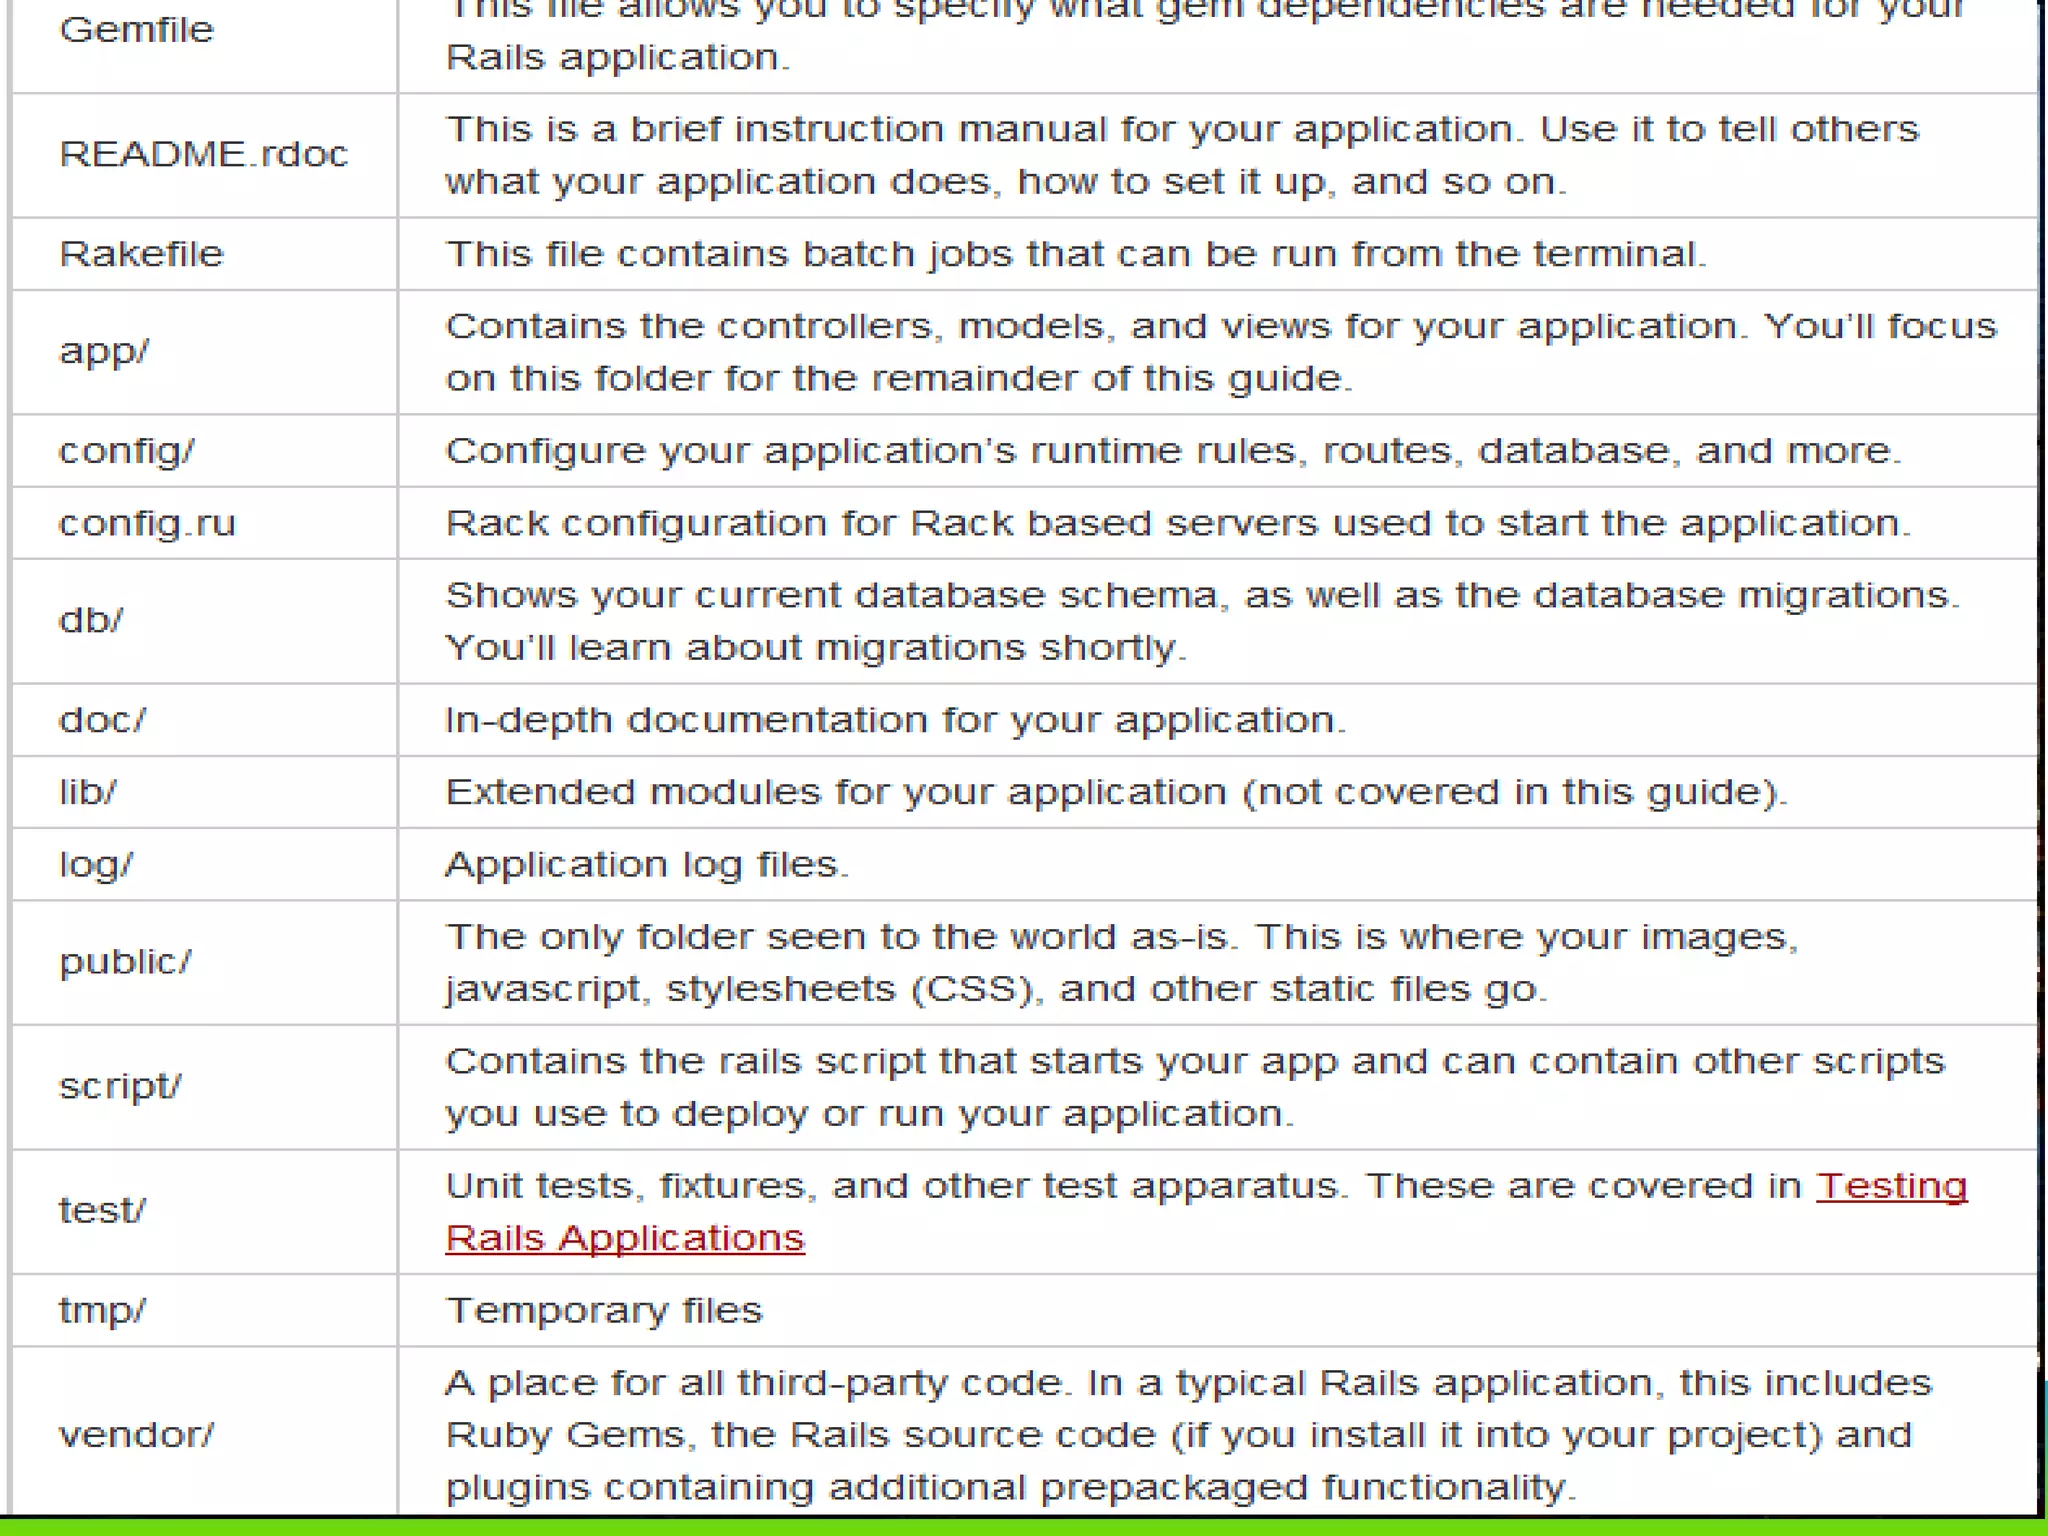Select the Rakefile row label
Viewport: 2048px width, 1536px height.
141,254
